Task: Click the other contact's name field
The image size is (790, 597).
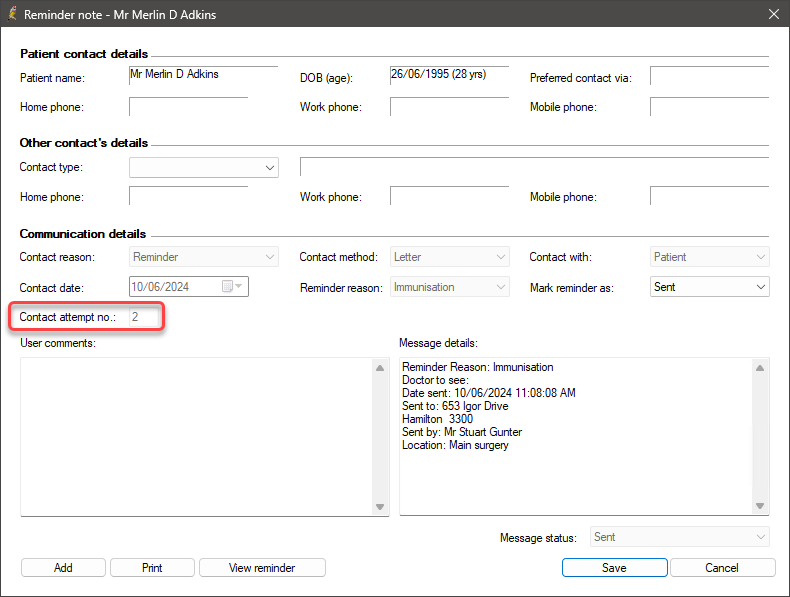Action: (x=535, y=167)
